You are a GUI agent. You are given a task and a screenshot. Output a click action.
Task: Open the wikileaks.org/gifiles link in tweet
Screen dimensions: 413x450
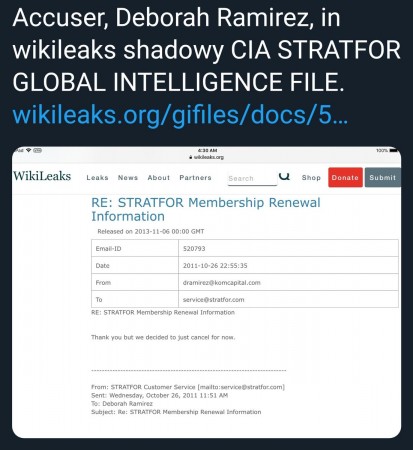click(180, 114)
